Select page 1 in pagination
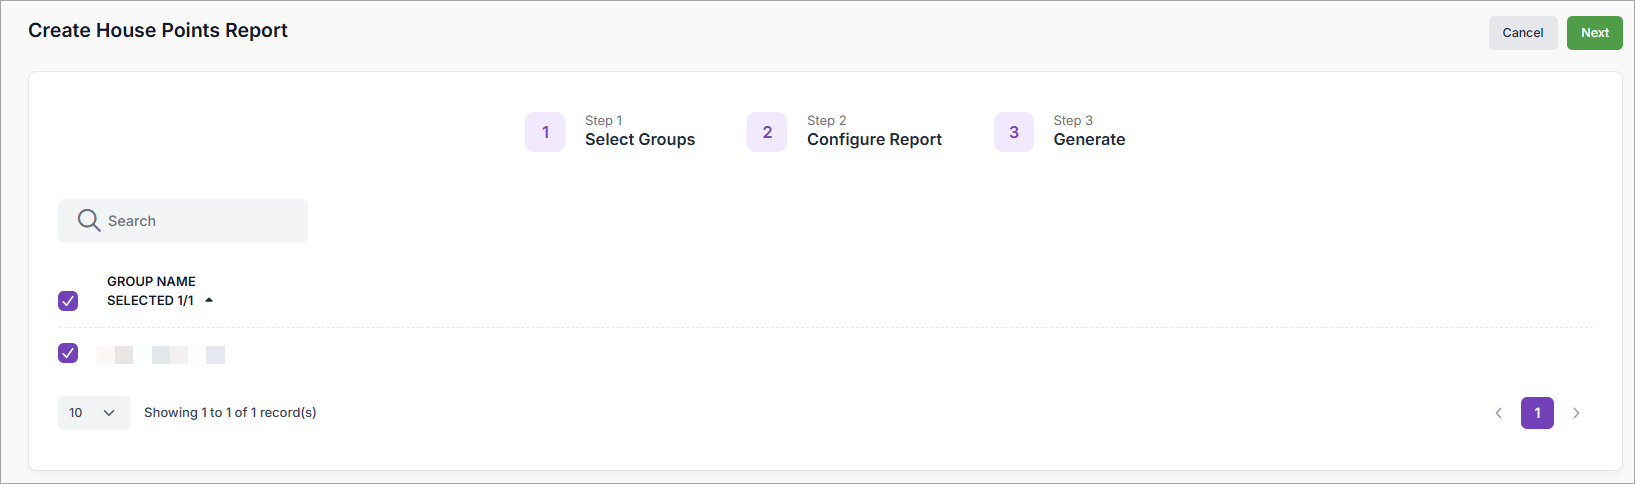1635x484 pixels. [1537, 413]
